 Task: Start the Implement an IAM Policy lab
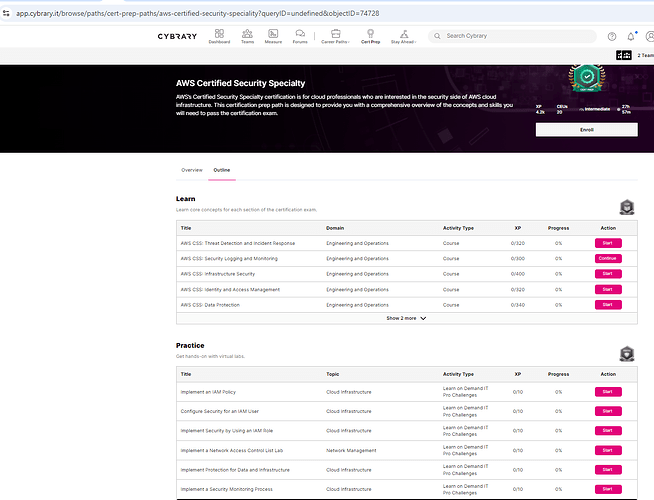point(607,392)
